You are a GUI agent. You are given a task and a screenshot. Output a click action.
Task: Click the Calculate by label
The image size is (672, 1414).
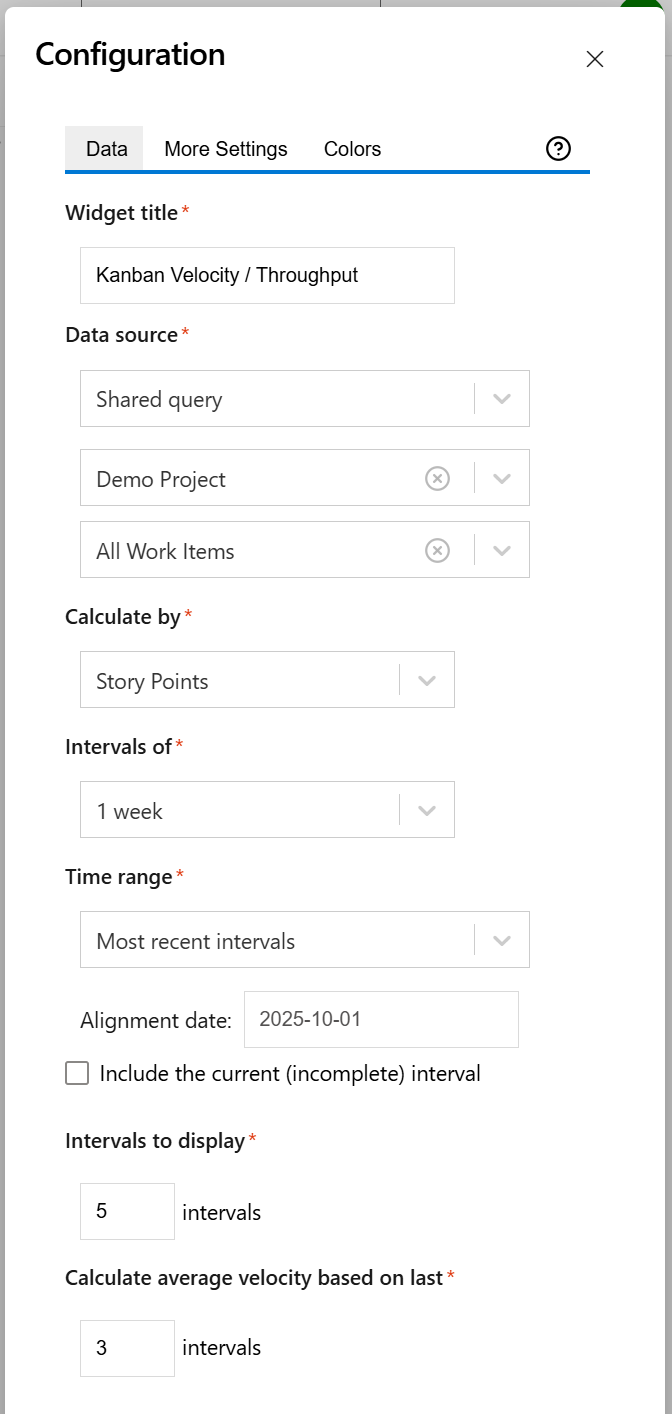122,617
